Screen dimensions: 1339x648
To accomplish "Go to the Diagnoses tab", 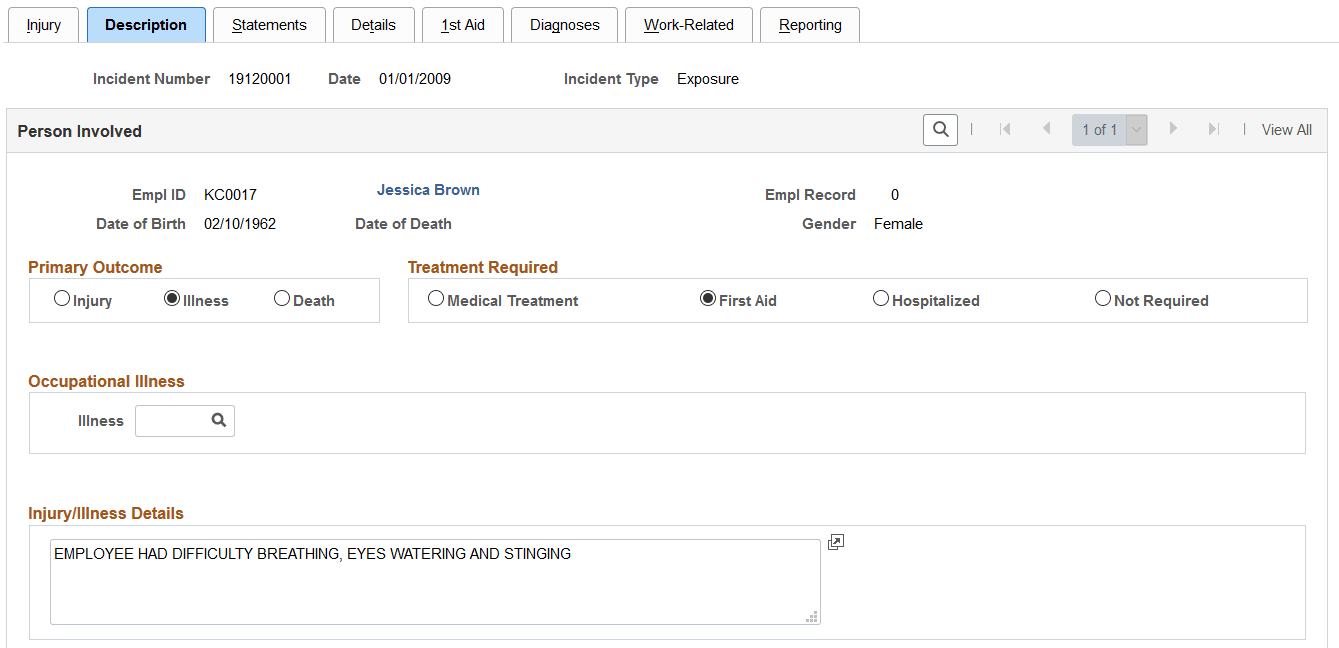I will pyautogui.click(x=564, y=24).
